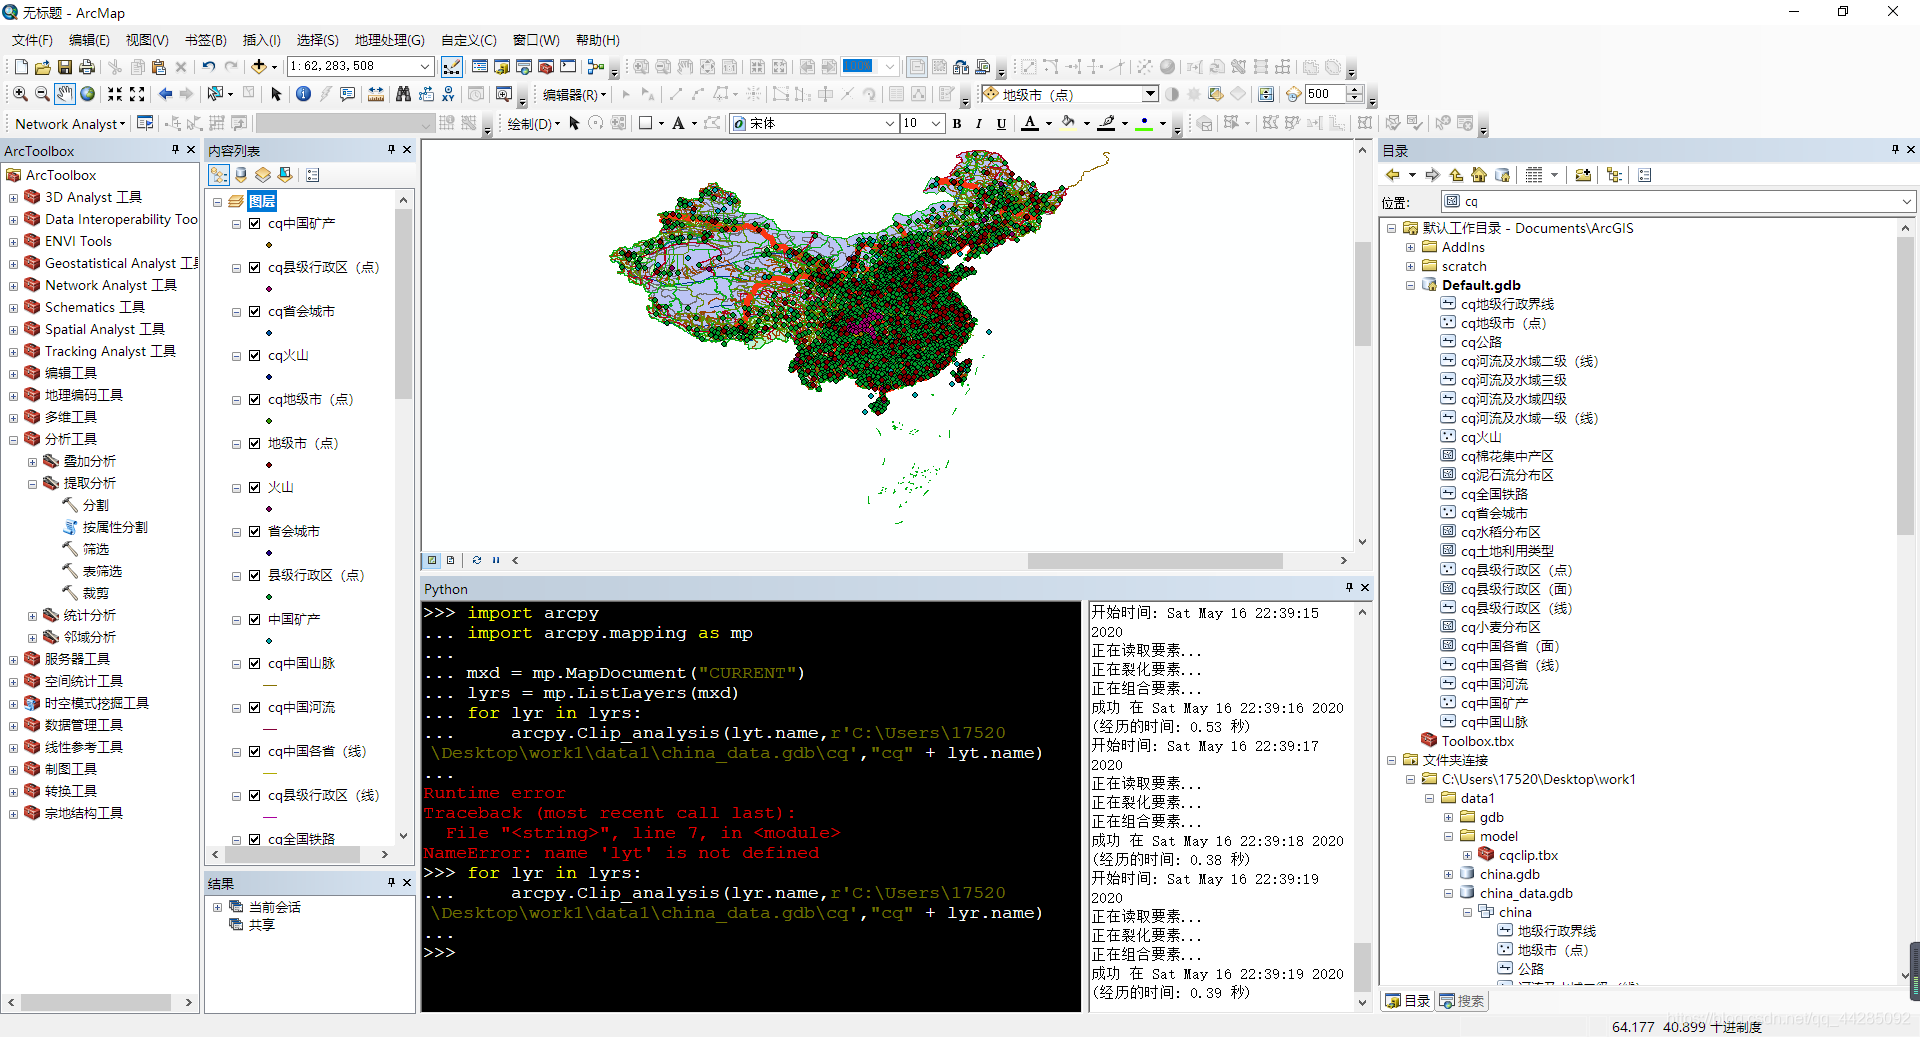
Task: Save the map with the floppy disk icon
Action: (65, 67)
